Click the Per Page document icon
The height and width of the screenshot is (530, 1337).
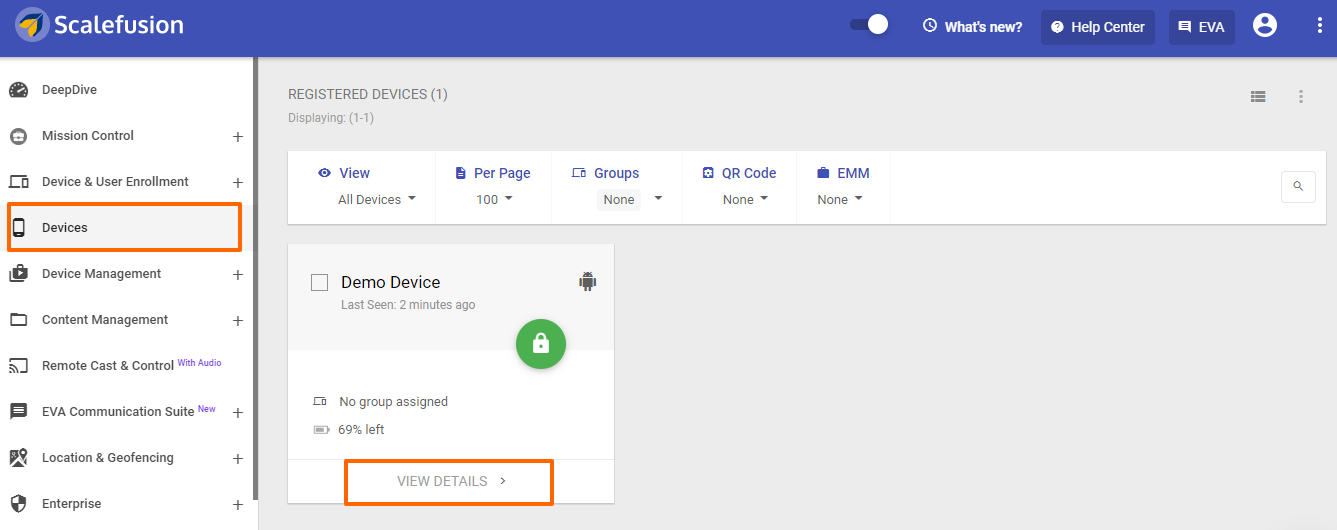(461, 173)
